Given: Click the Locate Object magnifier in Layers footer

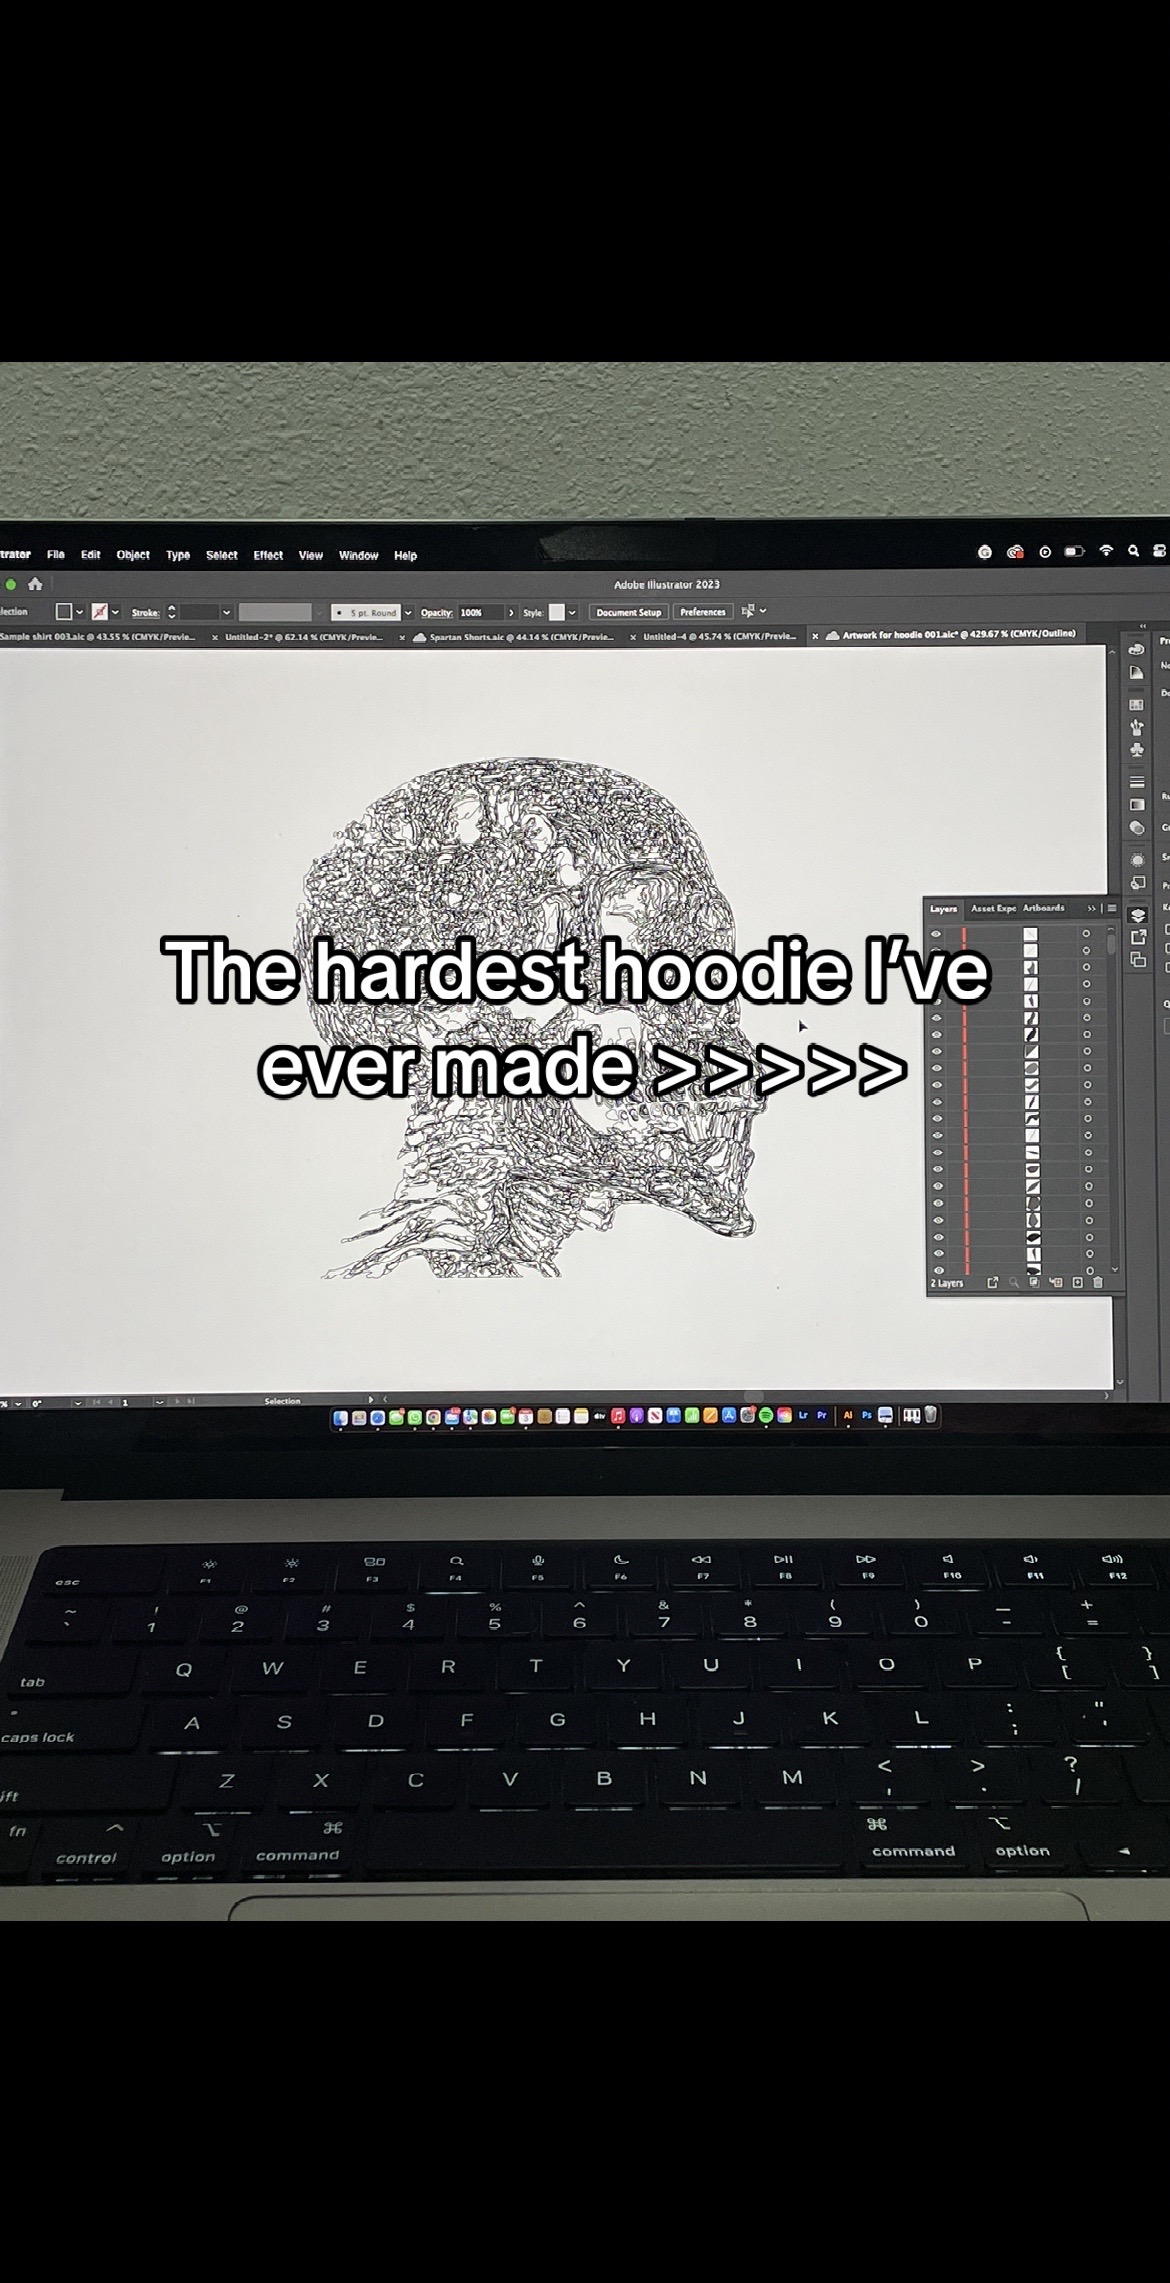Looking at the screenshot, I should point(1014,1282).
